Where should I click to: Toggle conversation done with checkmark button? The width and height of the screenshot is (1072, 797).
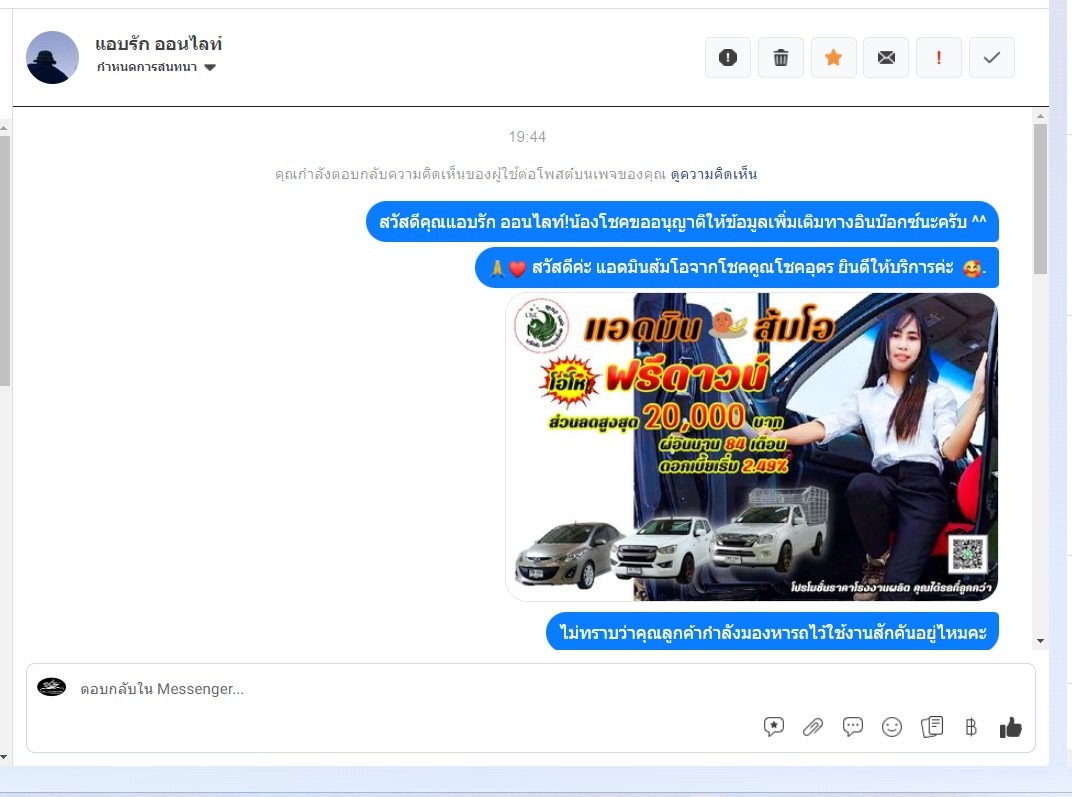(991, 58)
